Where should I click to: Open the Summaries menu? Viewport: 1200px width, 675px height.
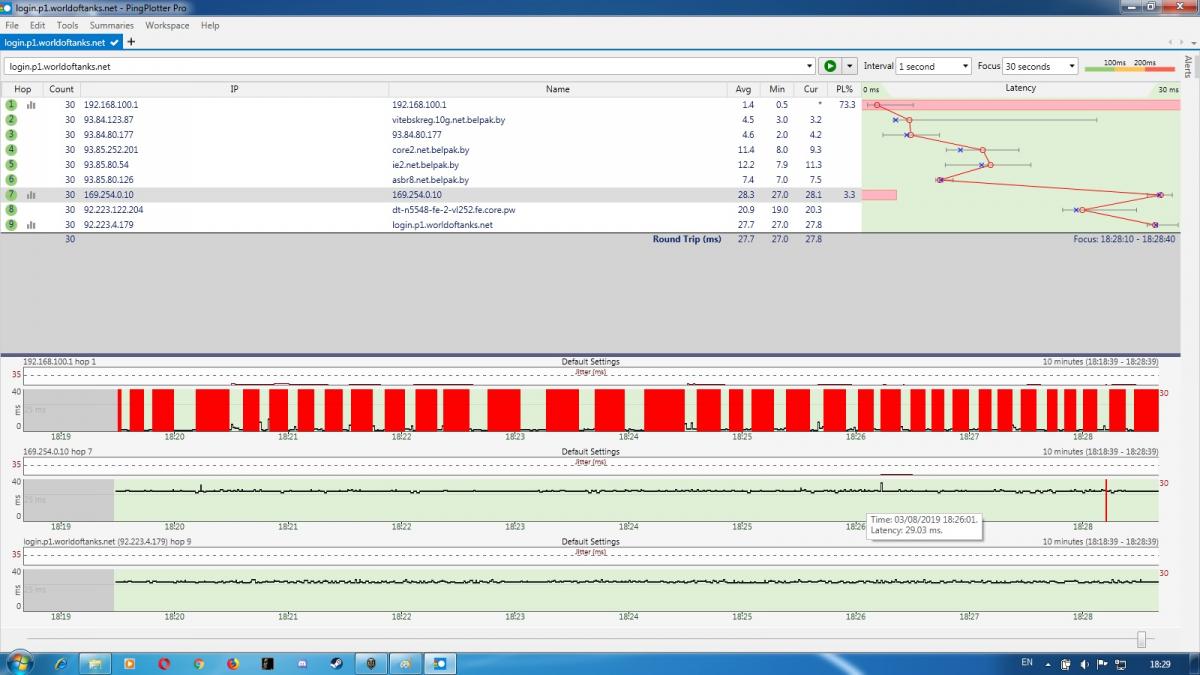111,25
